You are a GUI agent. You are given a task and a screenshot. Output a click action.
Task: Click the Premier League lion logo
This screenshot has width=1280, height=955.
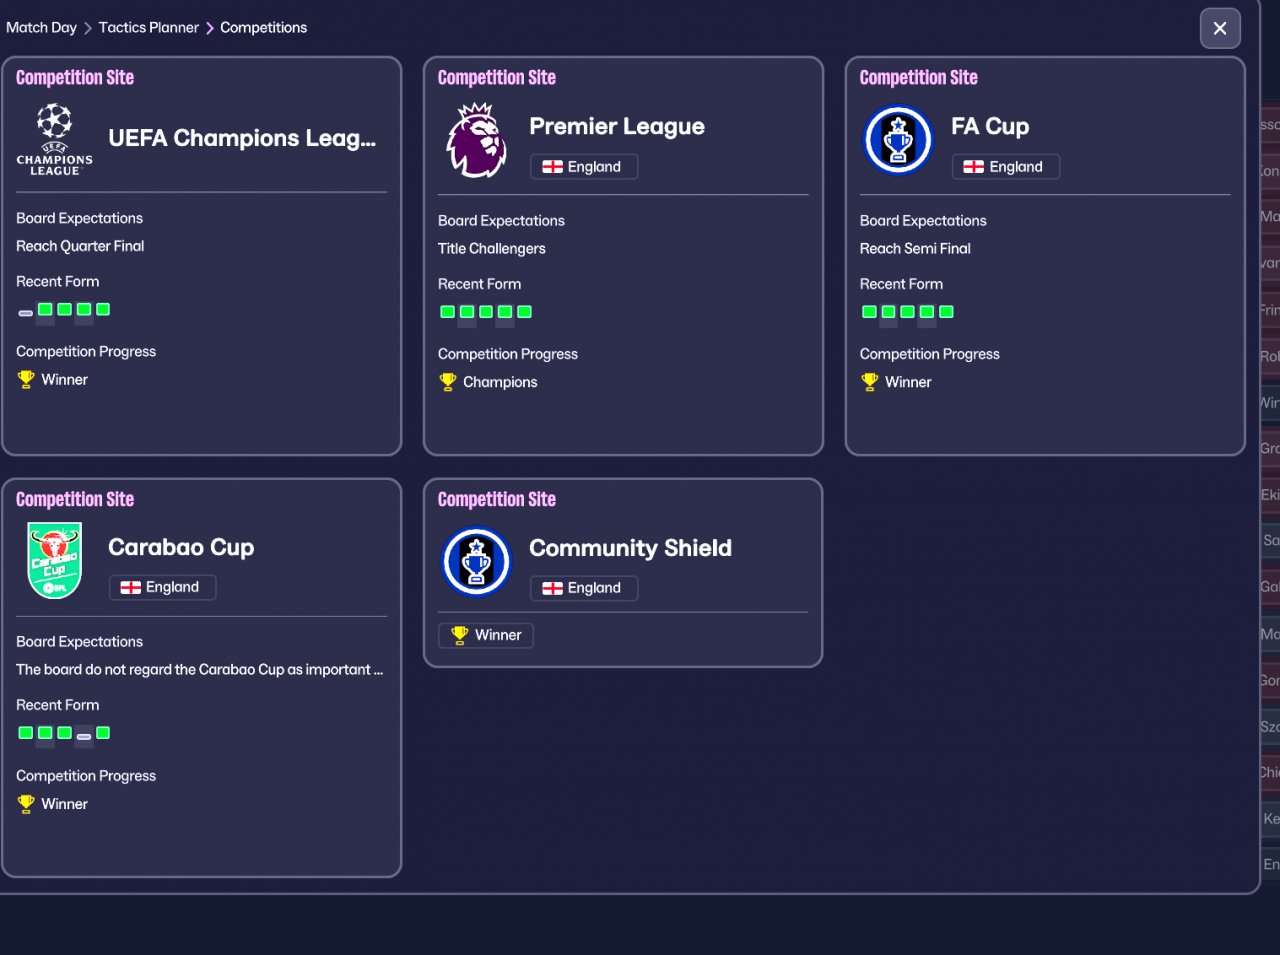click(x=476, y=141)
